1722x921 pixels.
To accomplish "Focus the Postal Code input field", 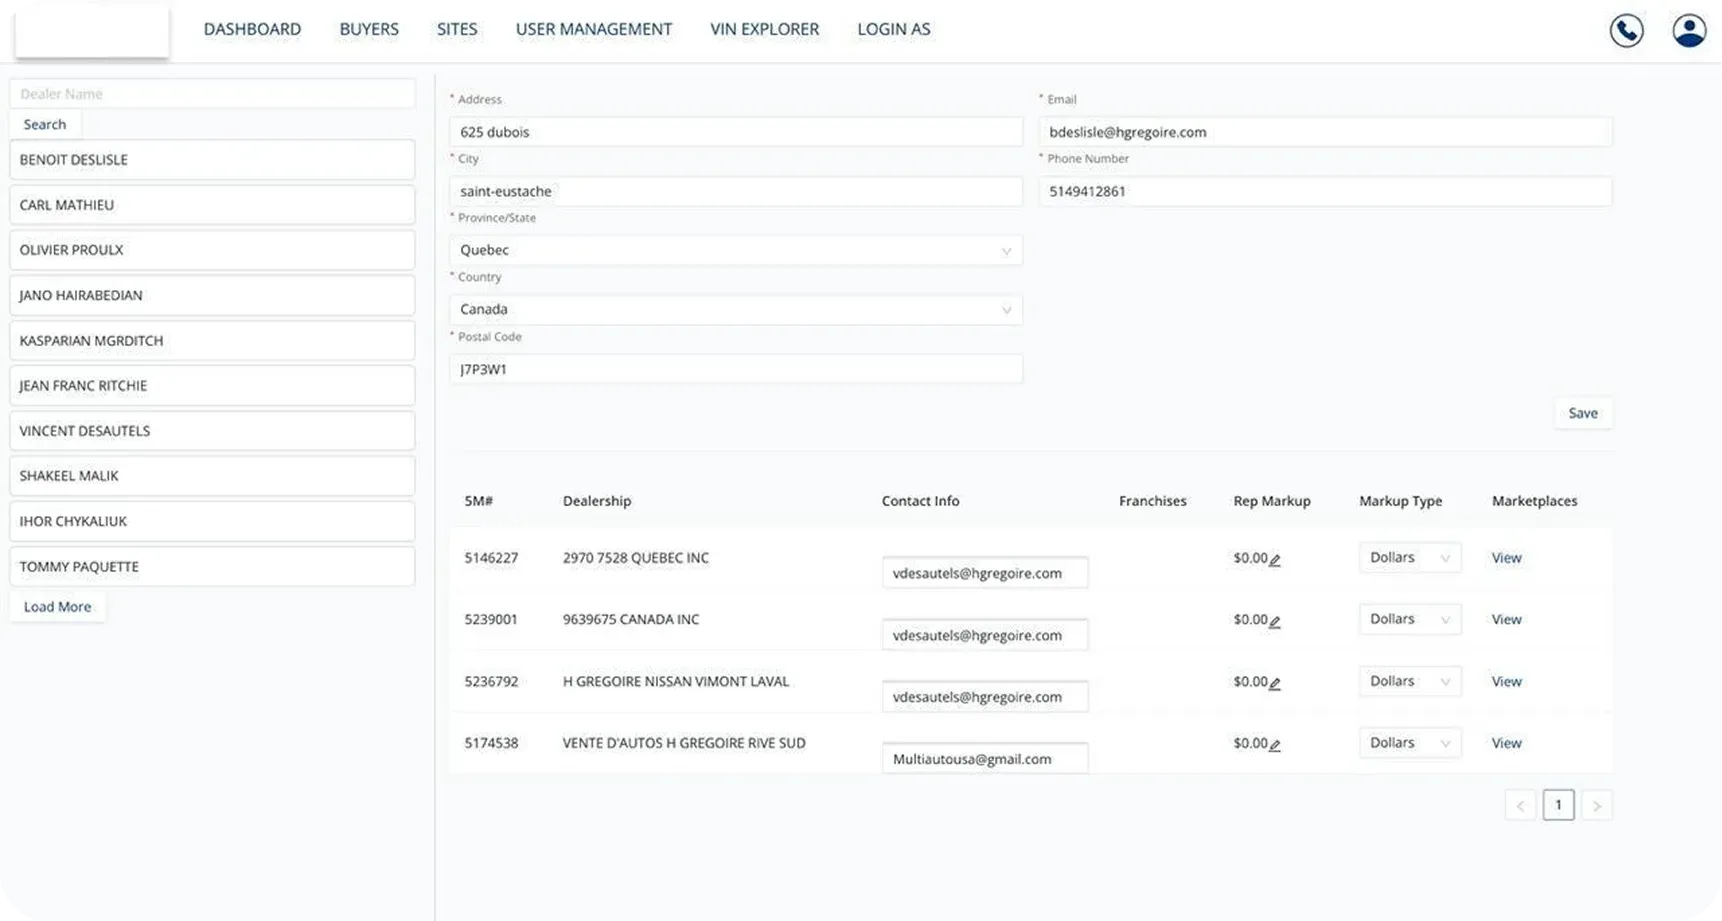I will (735, 369).
